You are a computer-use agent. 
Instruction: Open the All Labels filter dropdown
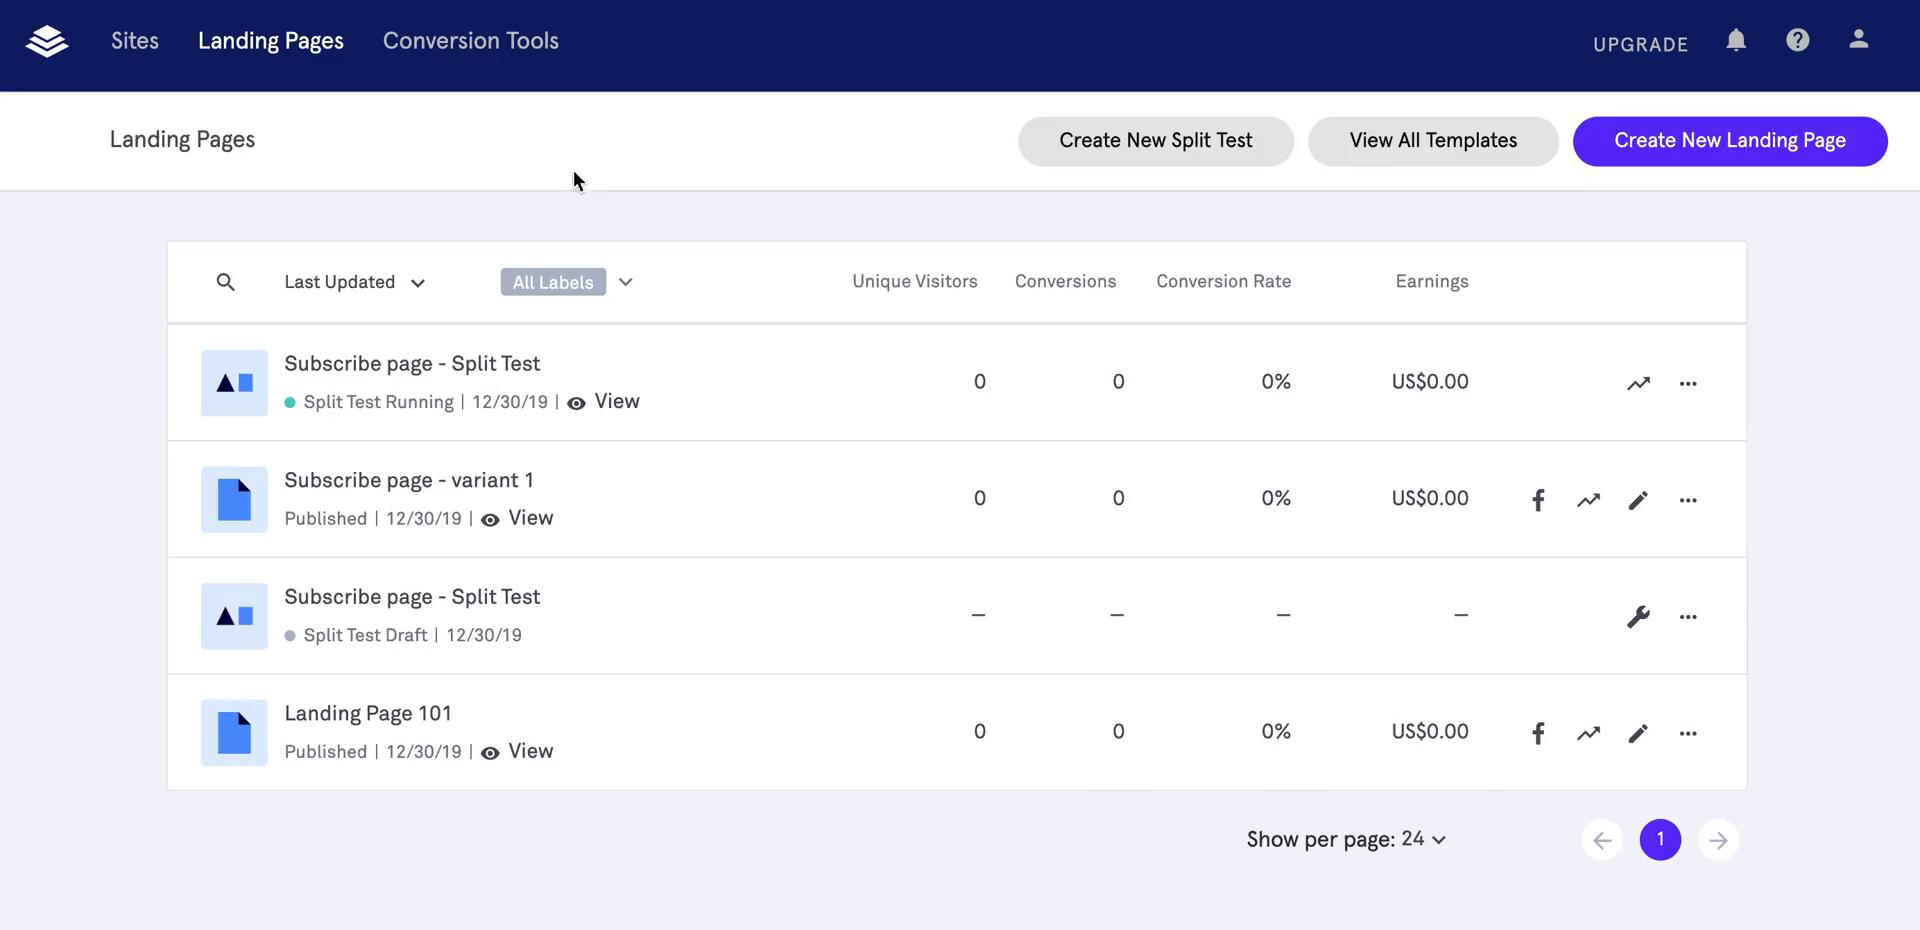[x=567, y=282]
